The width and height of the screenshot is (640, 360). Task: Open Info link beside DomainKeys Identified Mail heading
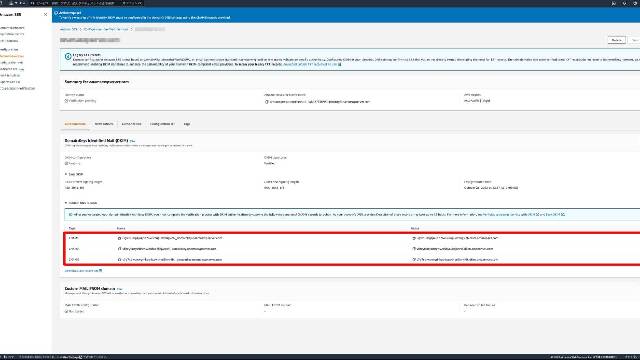coord(132,141)
